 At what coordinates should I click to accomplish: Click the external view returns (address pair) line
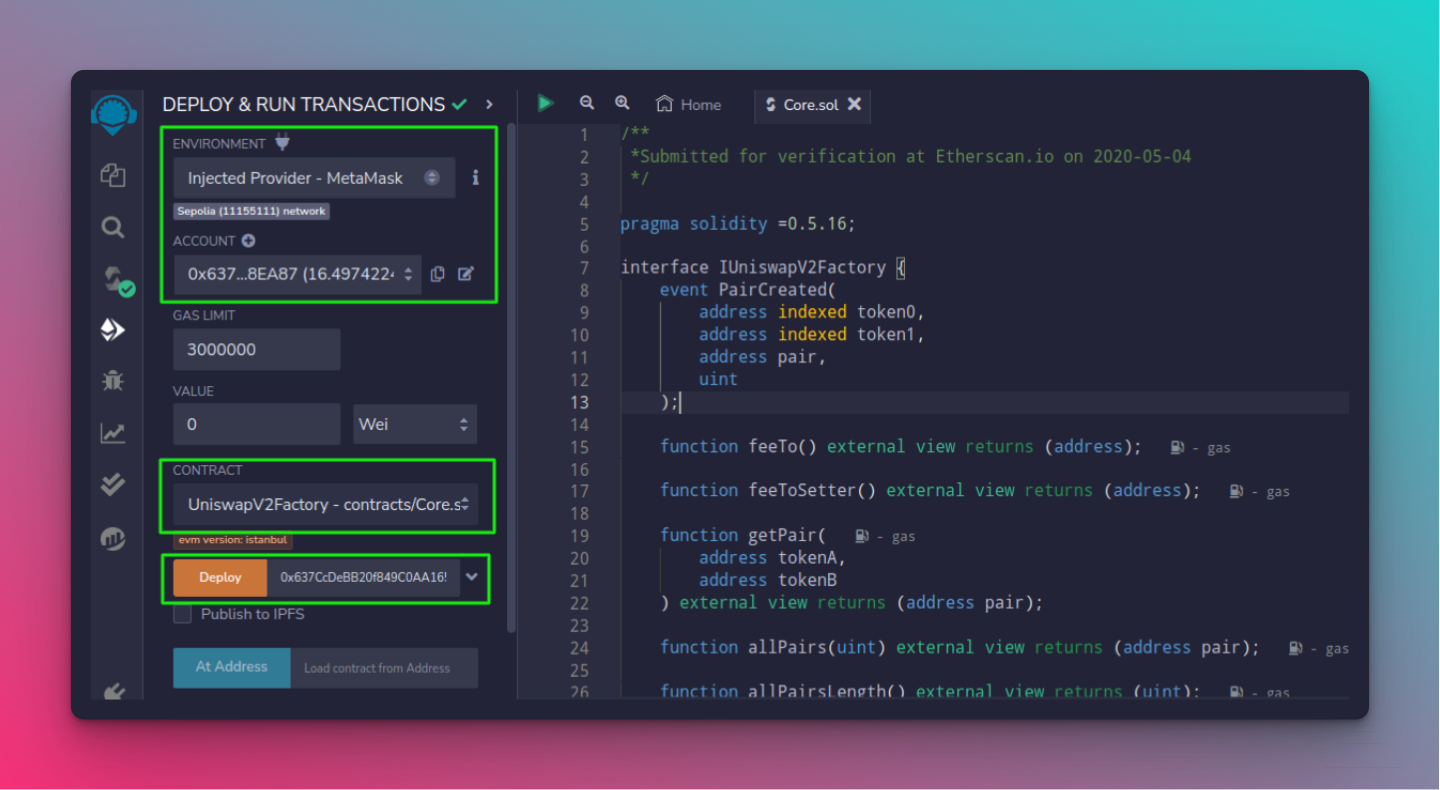pyautogui.click(x=852, y=603)
